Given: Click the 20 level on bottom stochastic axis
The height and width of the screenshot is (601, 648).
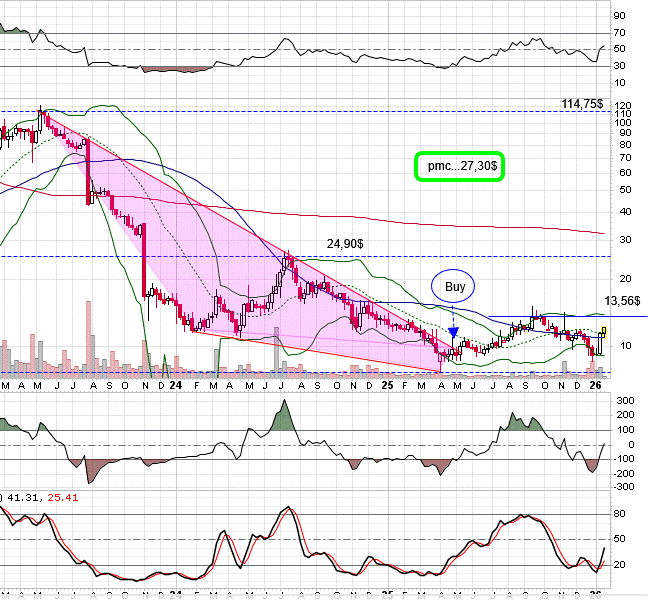Looking at the screenshot, I should pyautogui.click(x=620, y=565).
